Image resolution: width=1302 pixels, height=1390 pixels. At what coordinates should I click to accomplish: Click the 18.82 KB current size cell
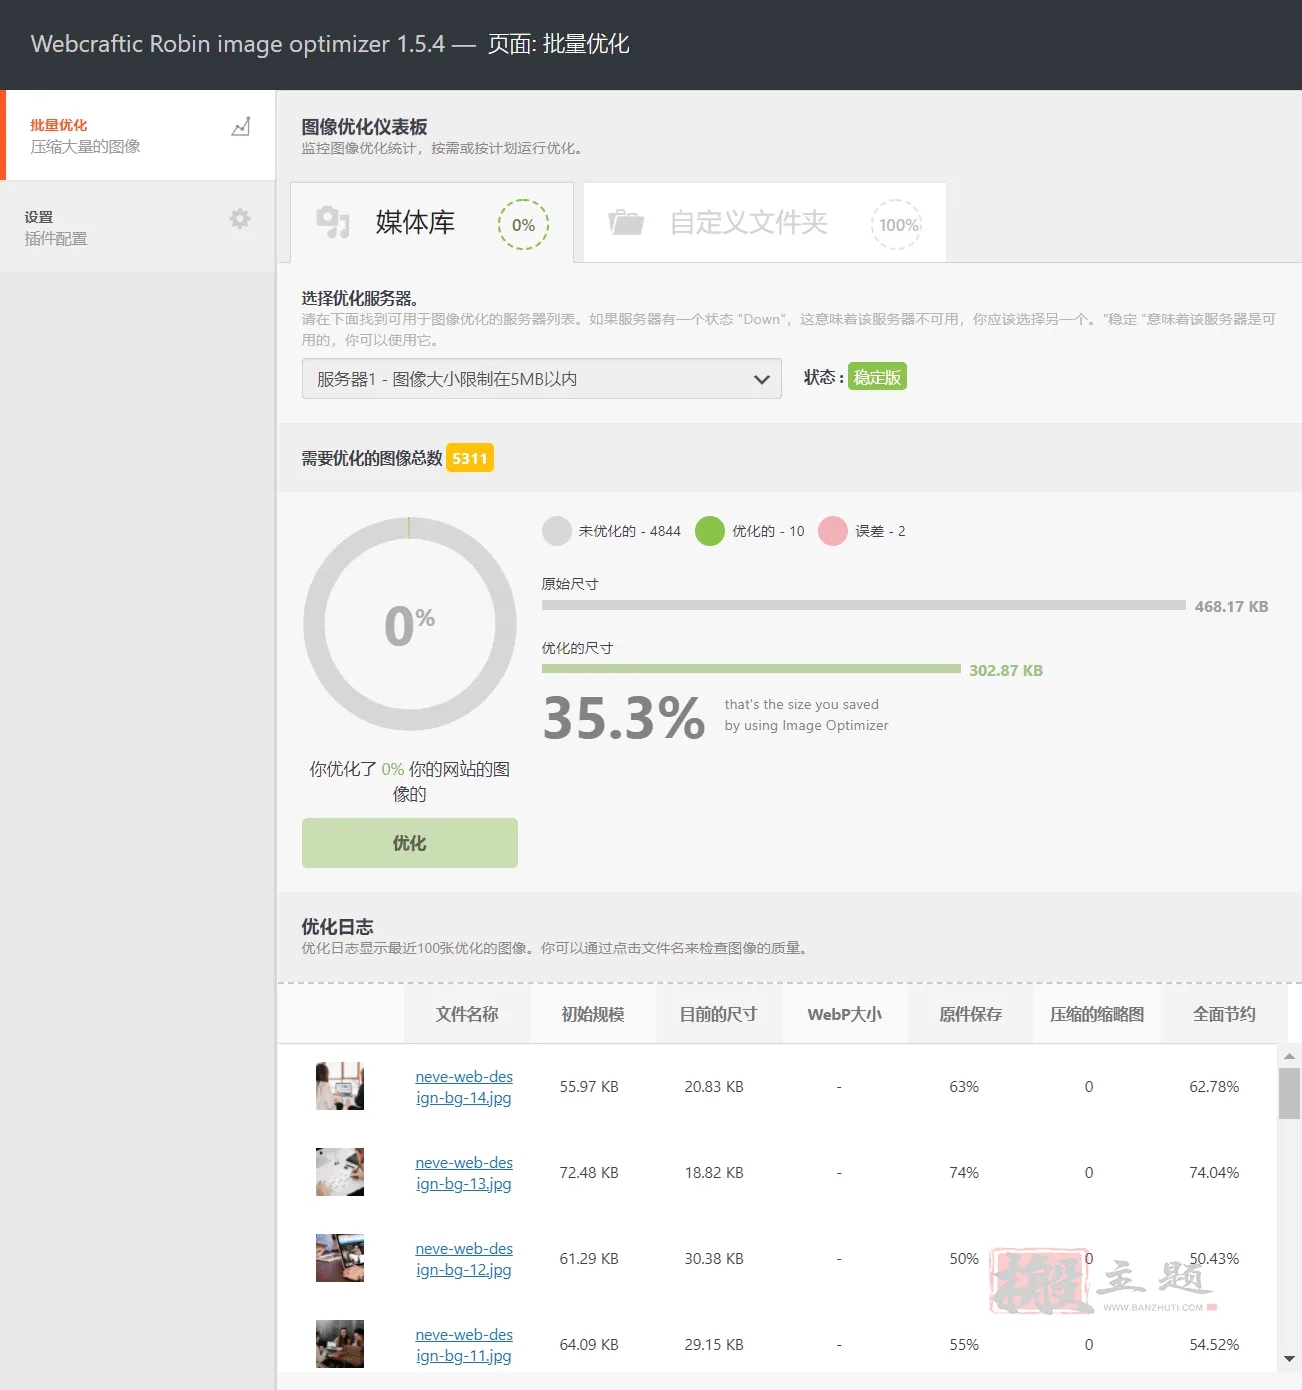pyautogui.click(x=714, y=1172)
